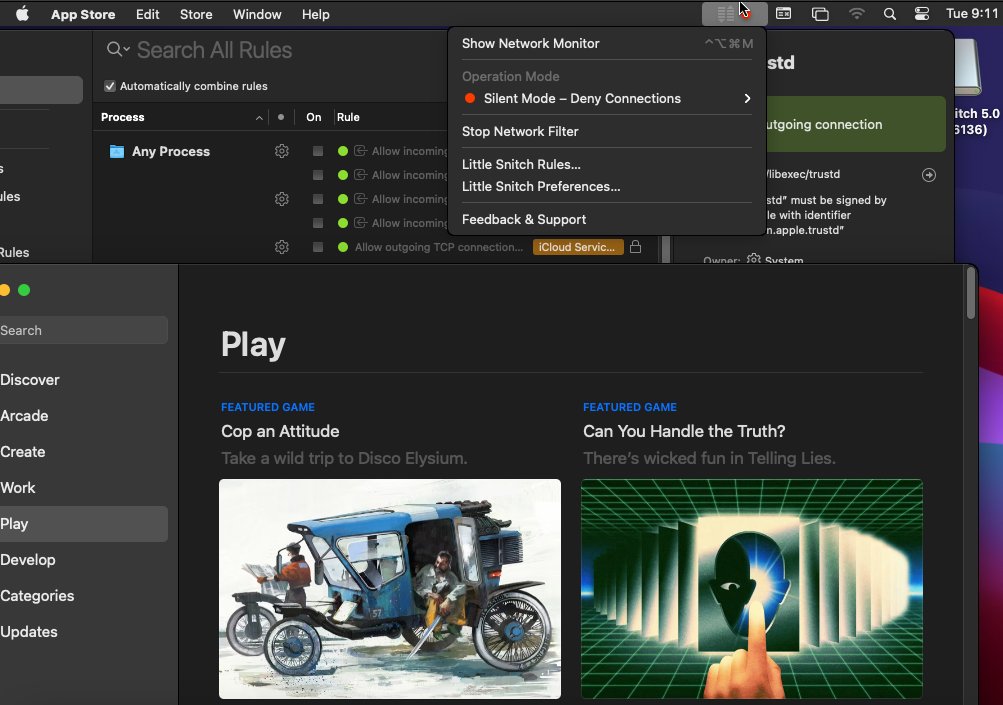The image size is (1003, 705).
Task: Click the arrow circle icon beside /libexec/trustd
Action: [x=929, y=175]
